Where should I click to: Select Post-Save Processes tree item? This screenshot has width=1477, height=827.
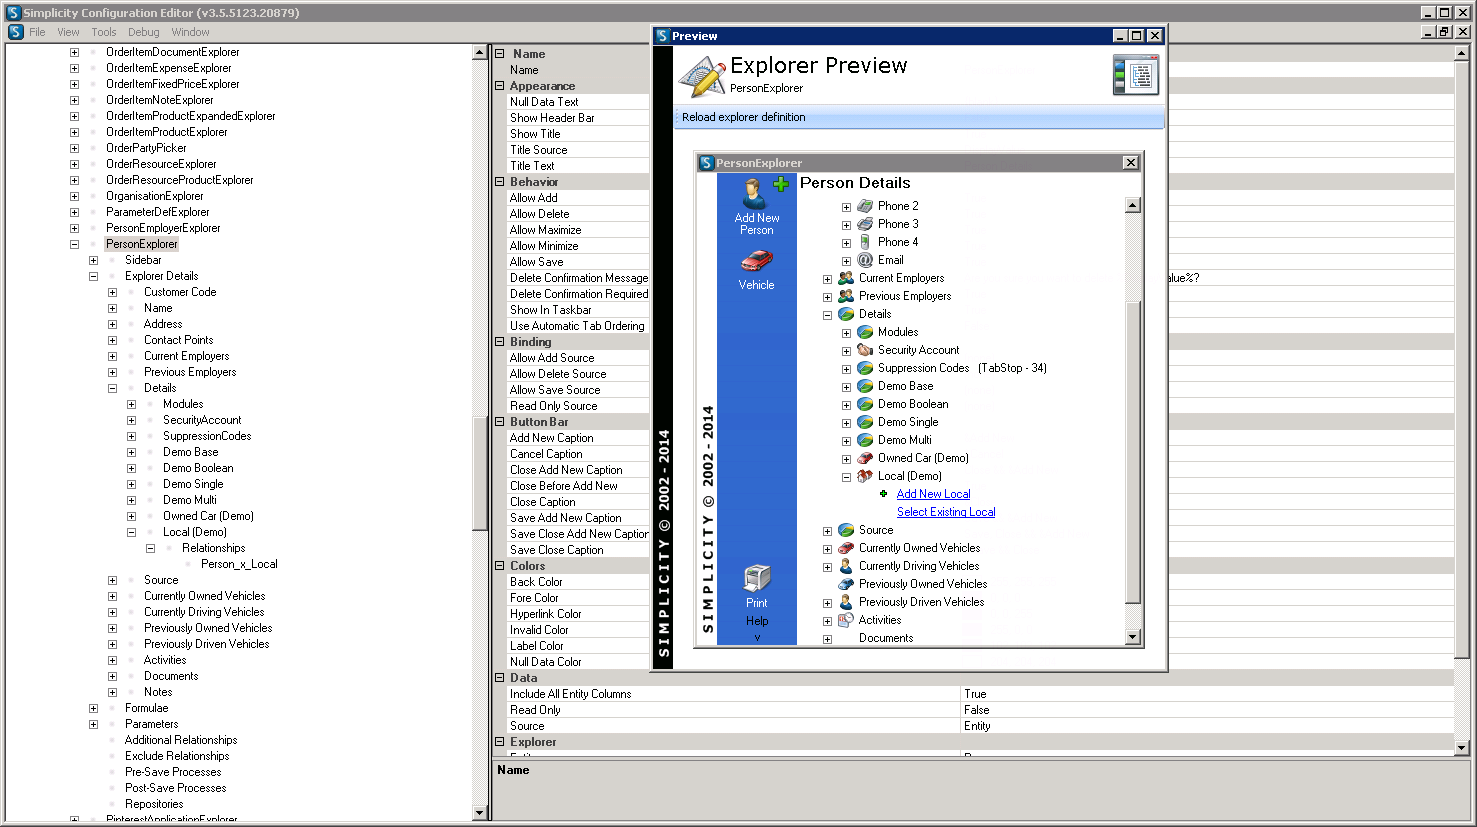(175, 788)
